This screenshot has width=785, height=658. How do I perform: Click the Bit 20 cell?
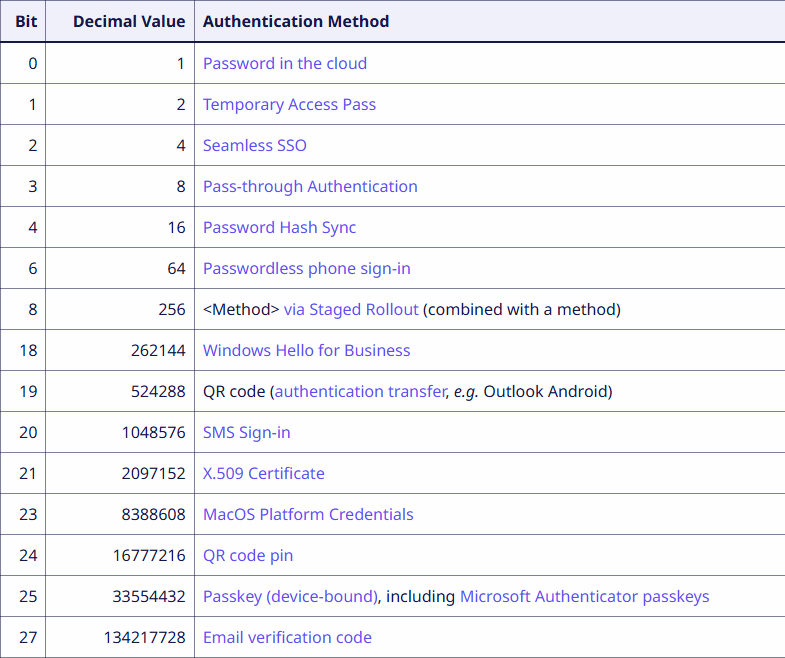23,433
